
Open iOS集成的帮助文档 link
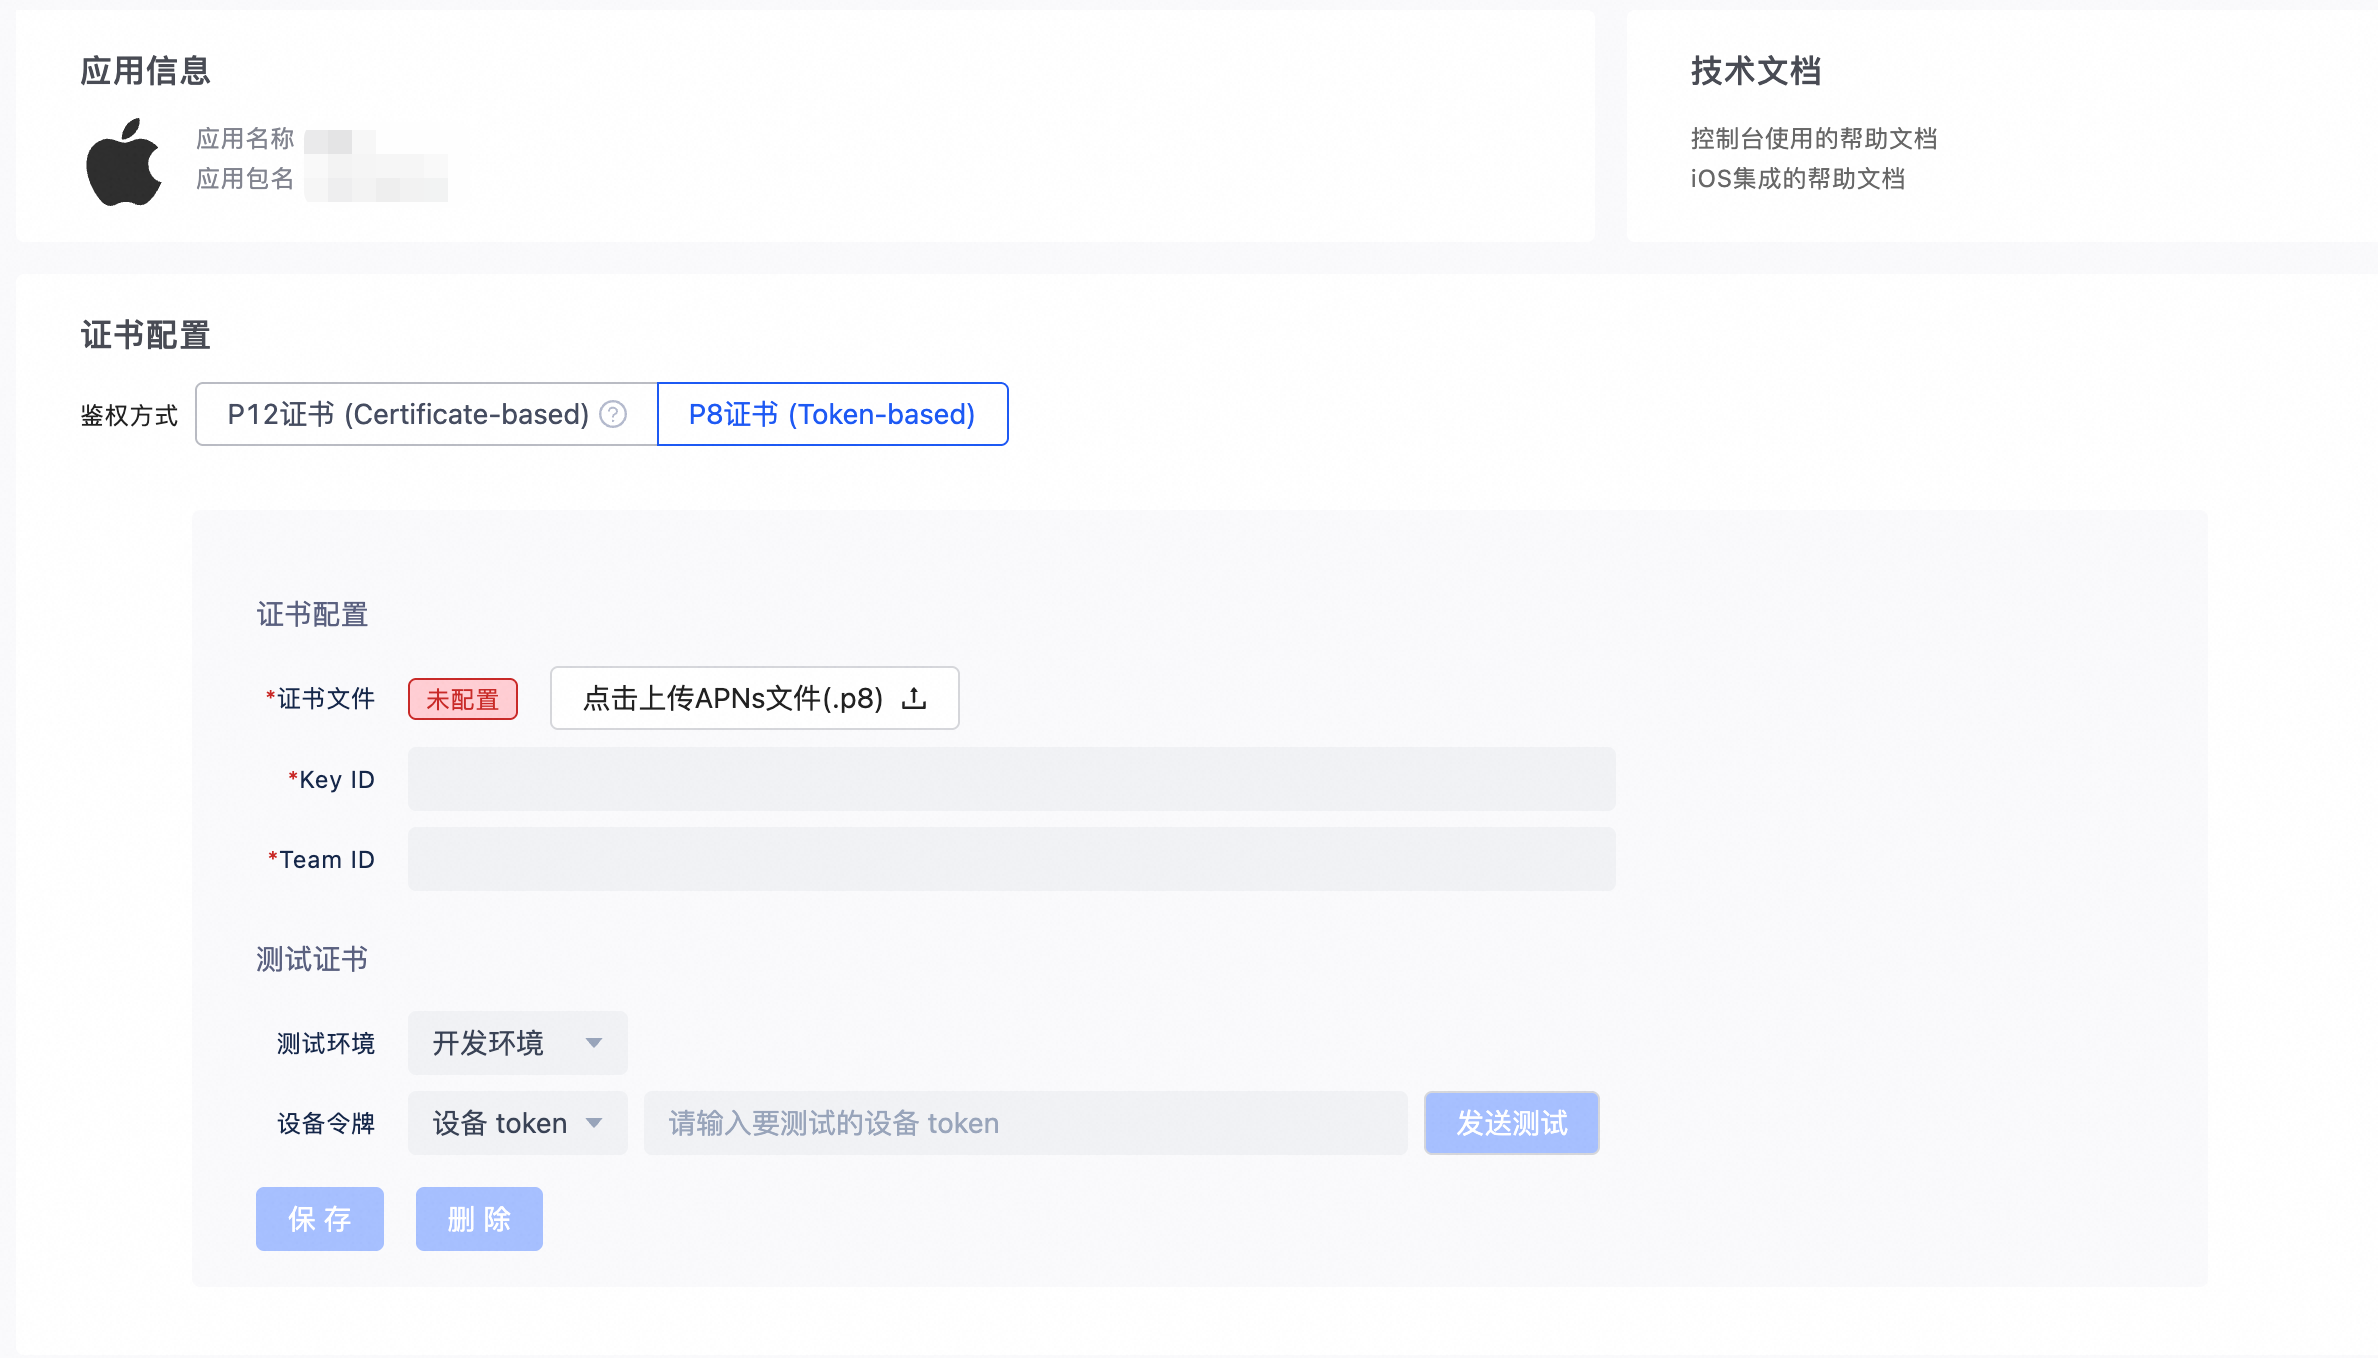pos(1797,179)
